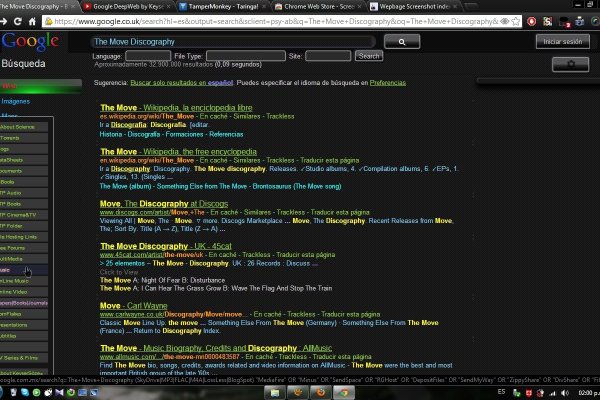Open the Move - Carl Wayne result
600x400 pixels.
pos(134,306)
